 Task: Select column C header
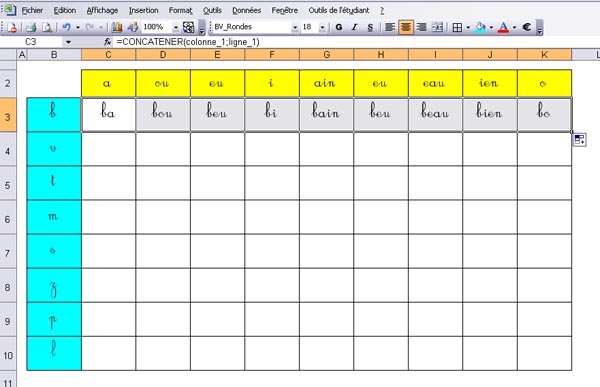tap(108, 55)
